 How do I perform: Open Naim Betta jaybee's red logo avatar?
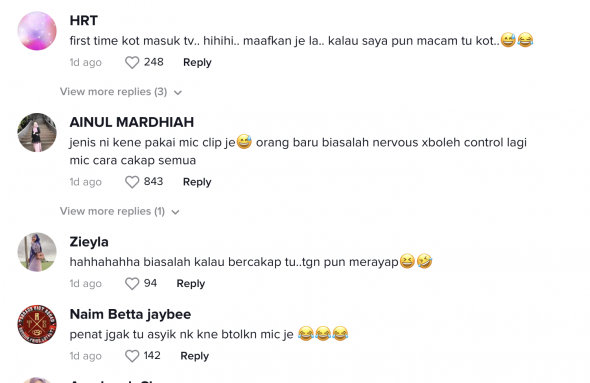tap(37, 324)
